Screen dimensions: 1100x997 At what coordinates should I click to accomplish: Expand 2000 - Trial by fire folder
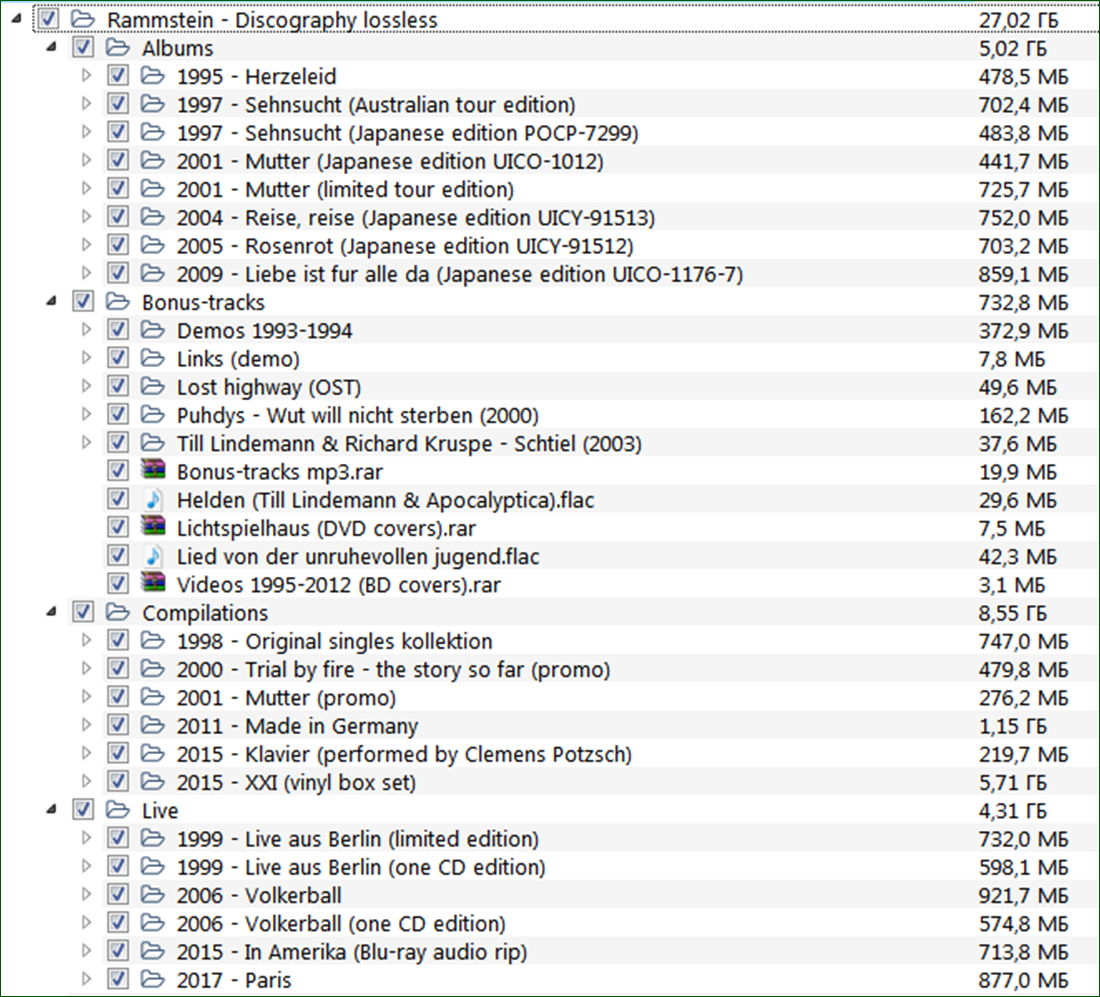coord(86,669)
